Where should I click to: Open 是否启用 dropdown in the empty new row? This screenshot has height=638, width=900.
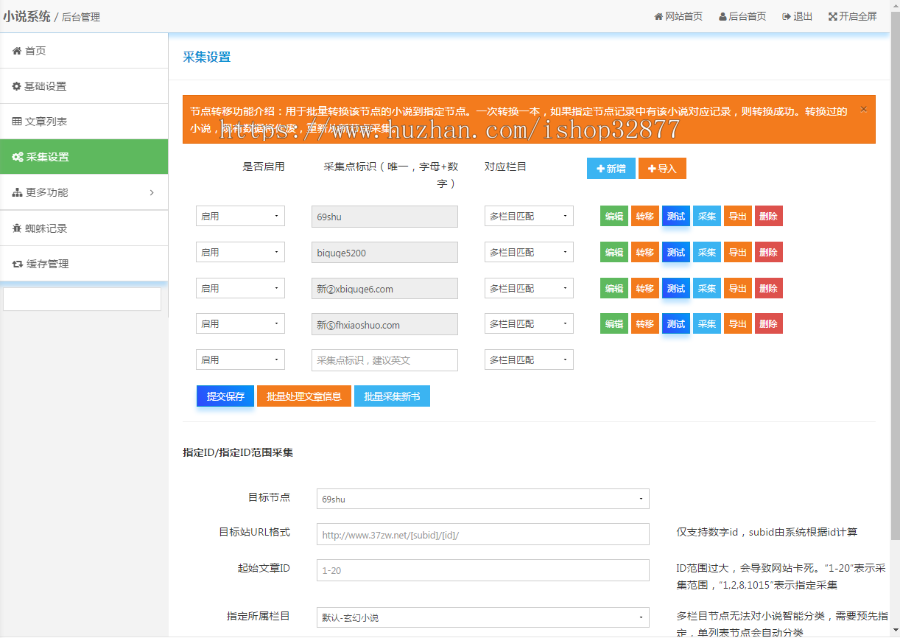click(x=240, y=360)
